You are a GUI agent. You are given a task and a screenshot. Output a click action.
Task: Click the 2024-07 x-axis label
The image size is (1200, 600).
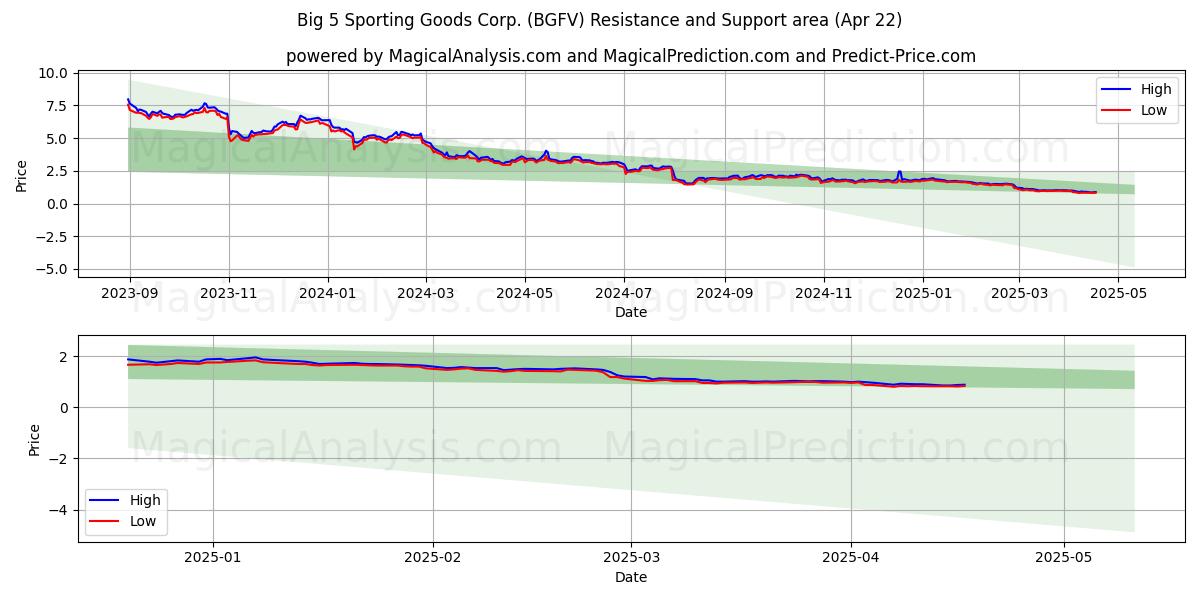(624, 295)
